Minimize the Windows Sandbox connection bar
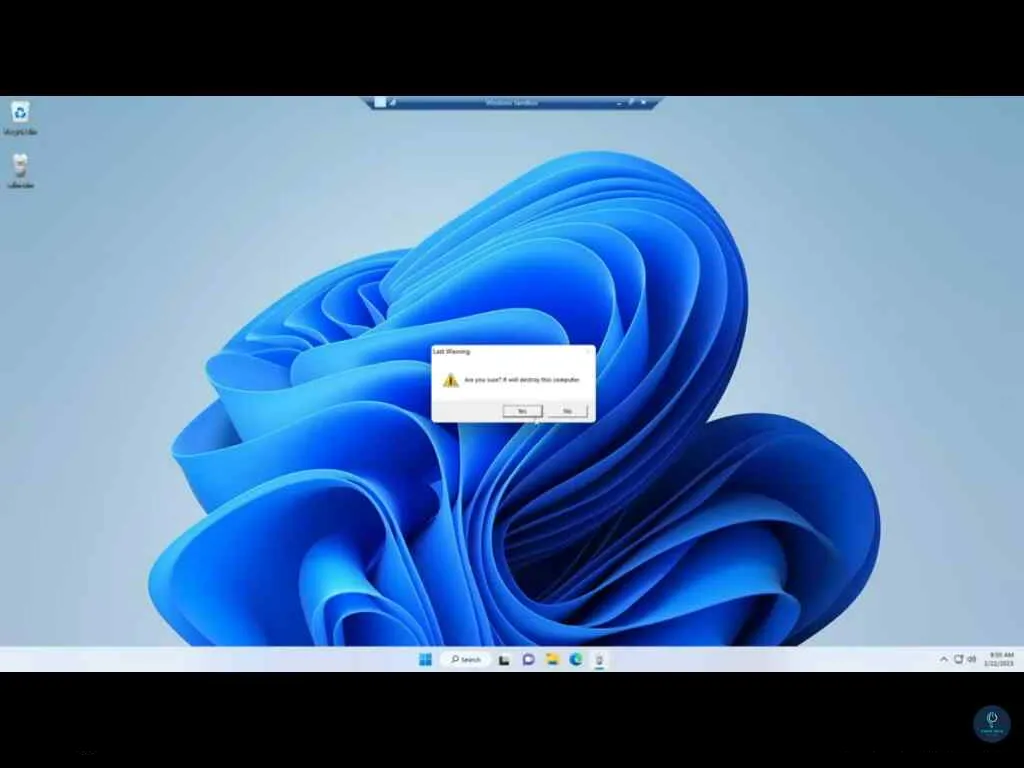This screenshot has height=768, width=1024. click(619, 103)
